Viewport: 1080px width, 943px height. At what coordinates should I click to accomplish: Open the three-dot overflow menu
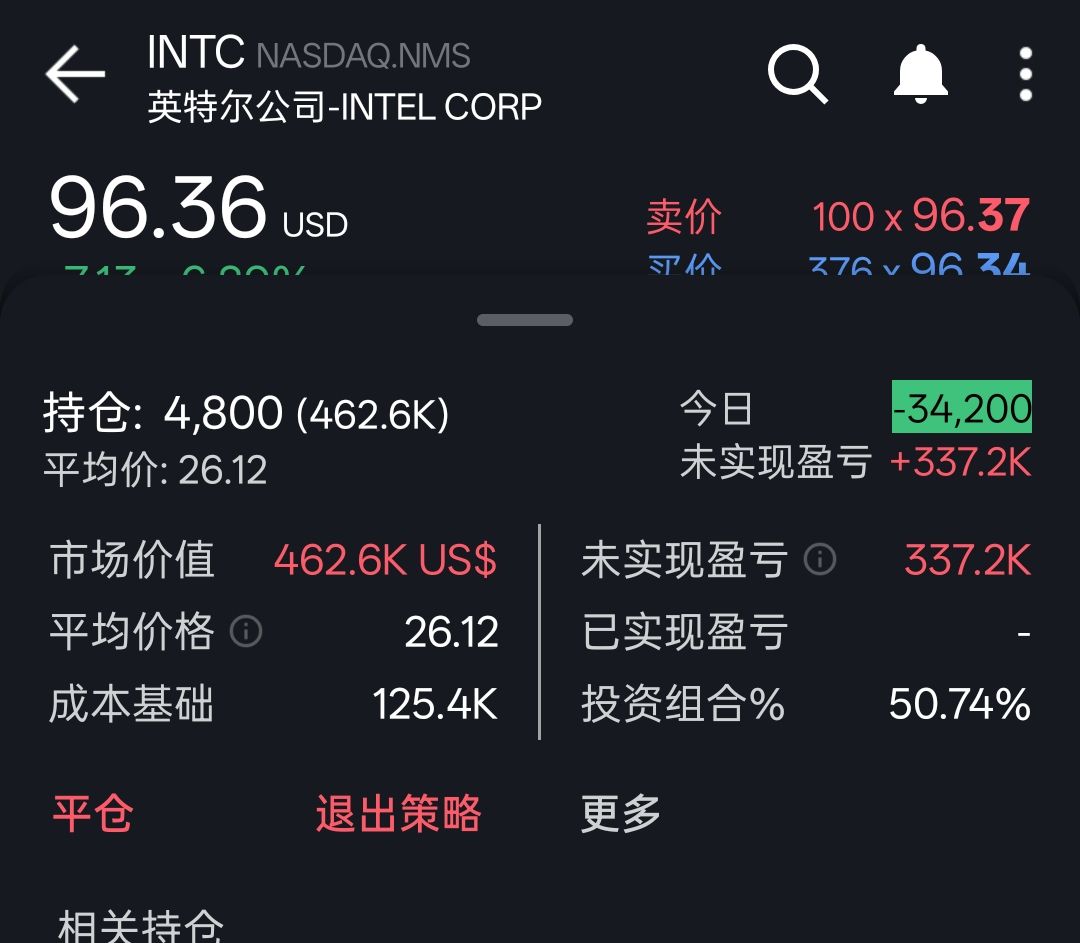coord(1026,74)
